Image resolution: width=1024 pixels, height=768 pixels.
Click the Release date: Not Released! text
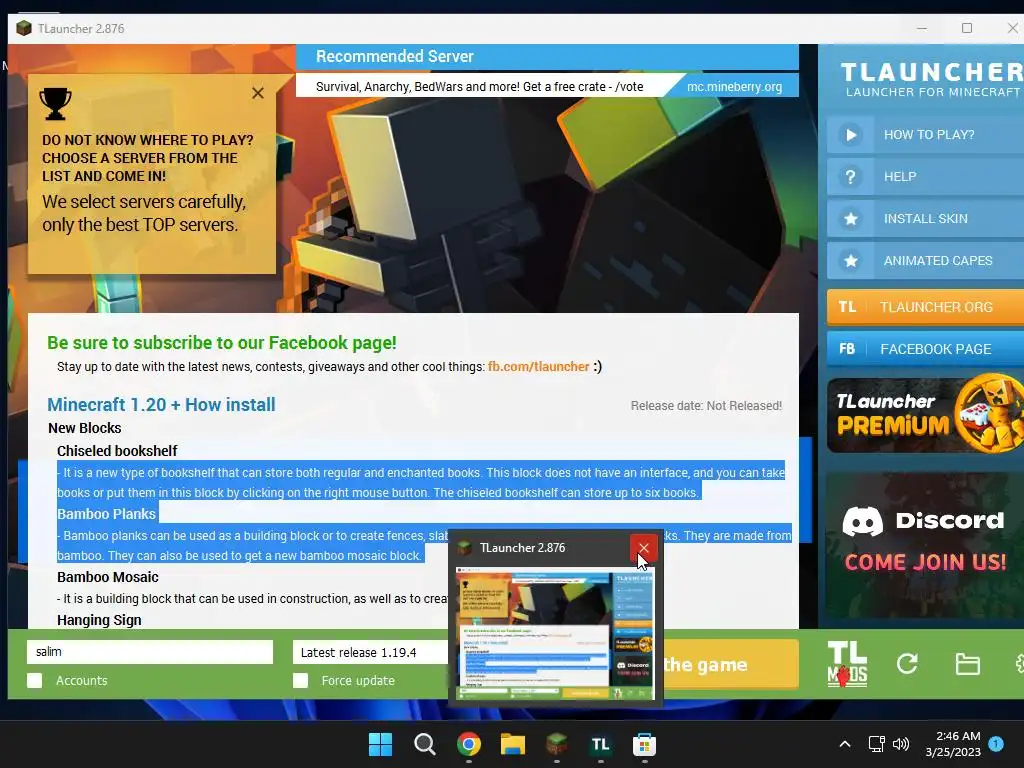point(706,406)
